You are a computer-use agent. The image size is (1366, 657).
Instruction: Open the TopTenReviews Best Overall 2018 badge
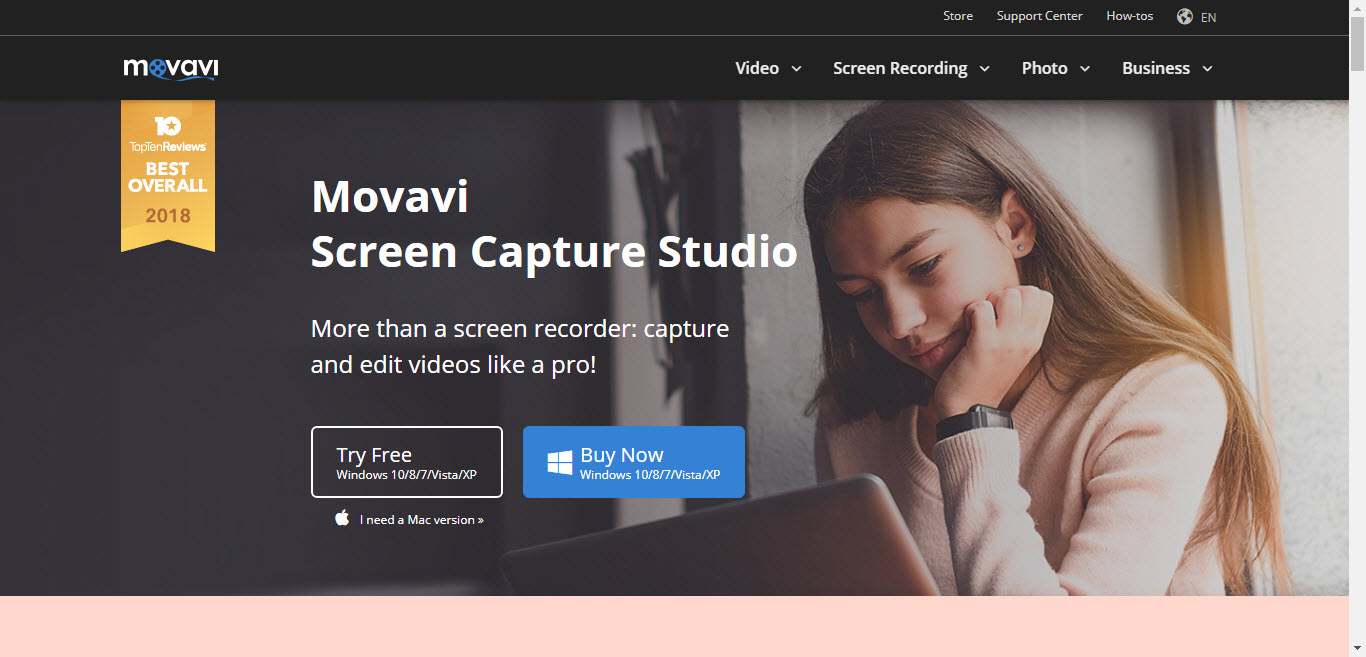pos(167,177)
